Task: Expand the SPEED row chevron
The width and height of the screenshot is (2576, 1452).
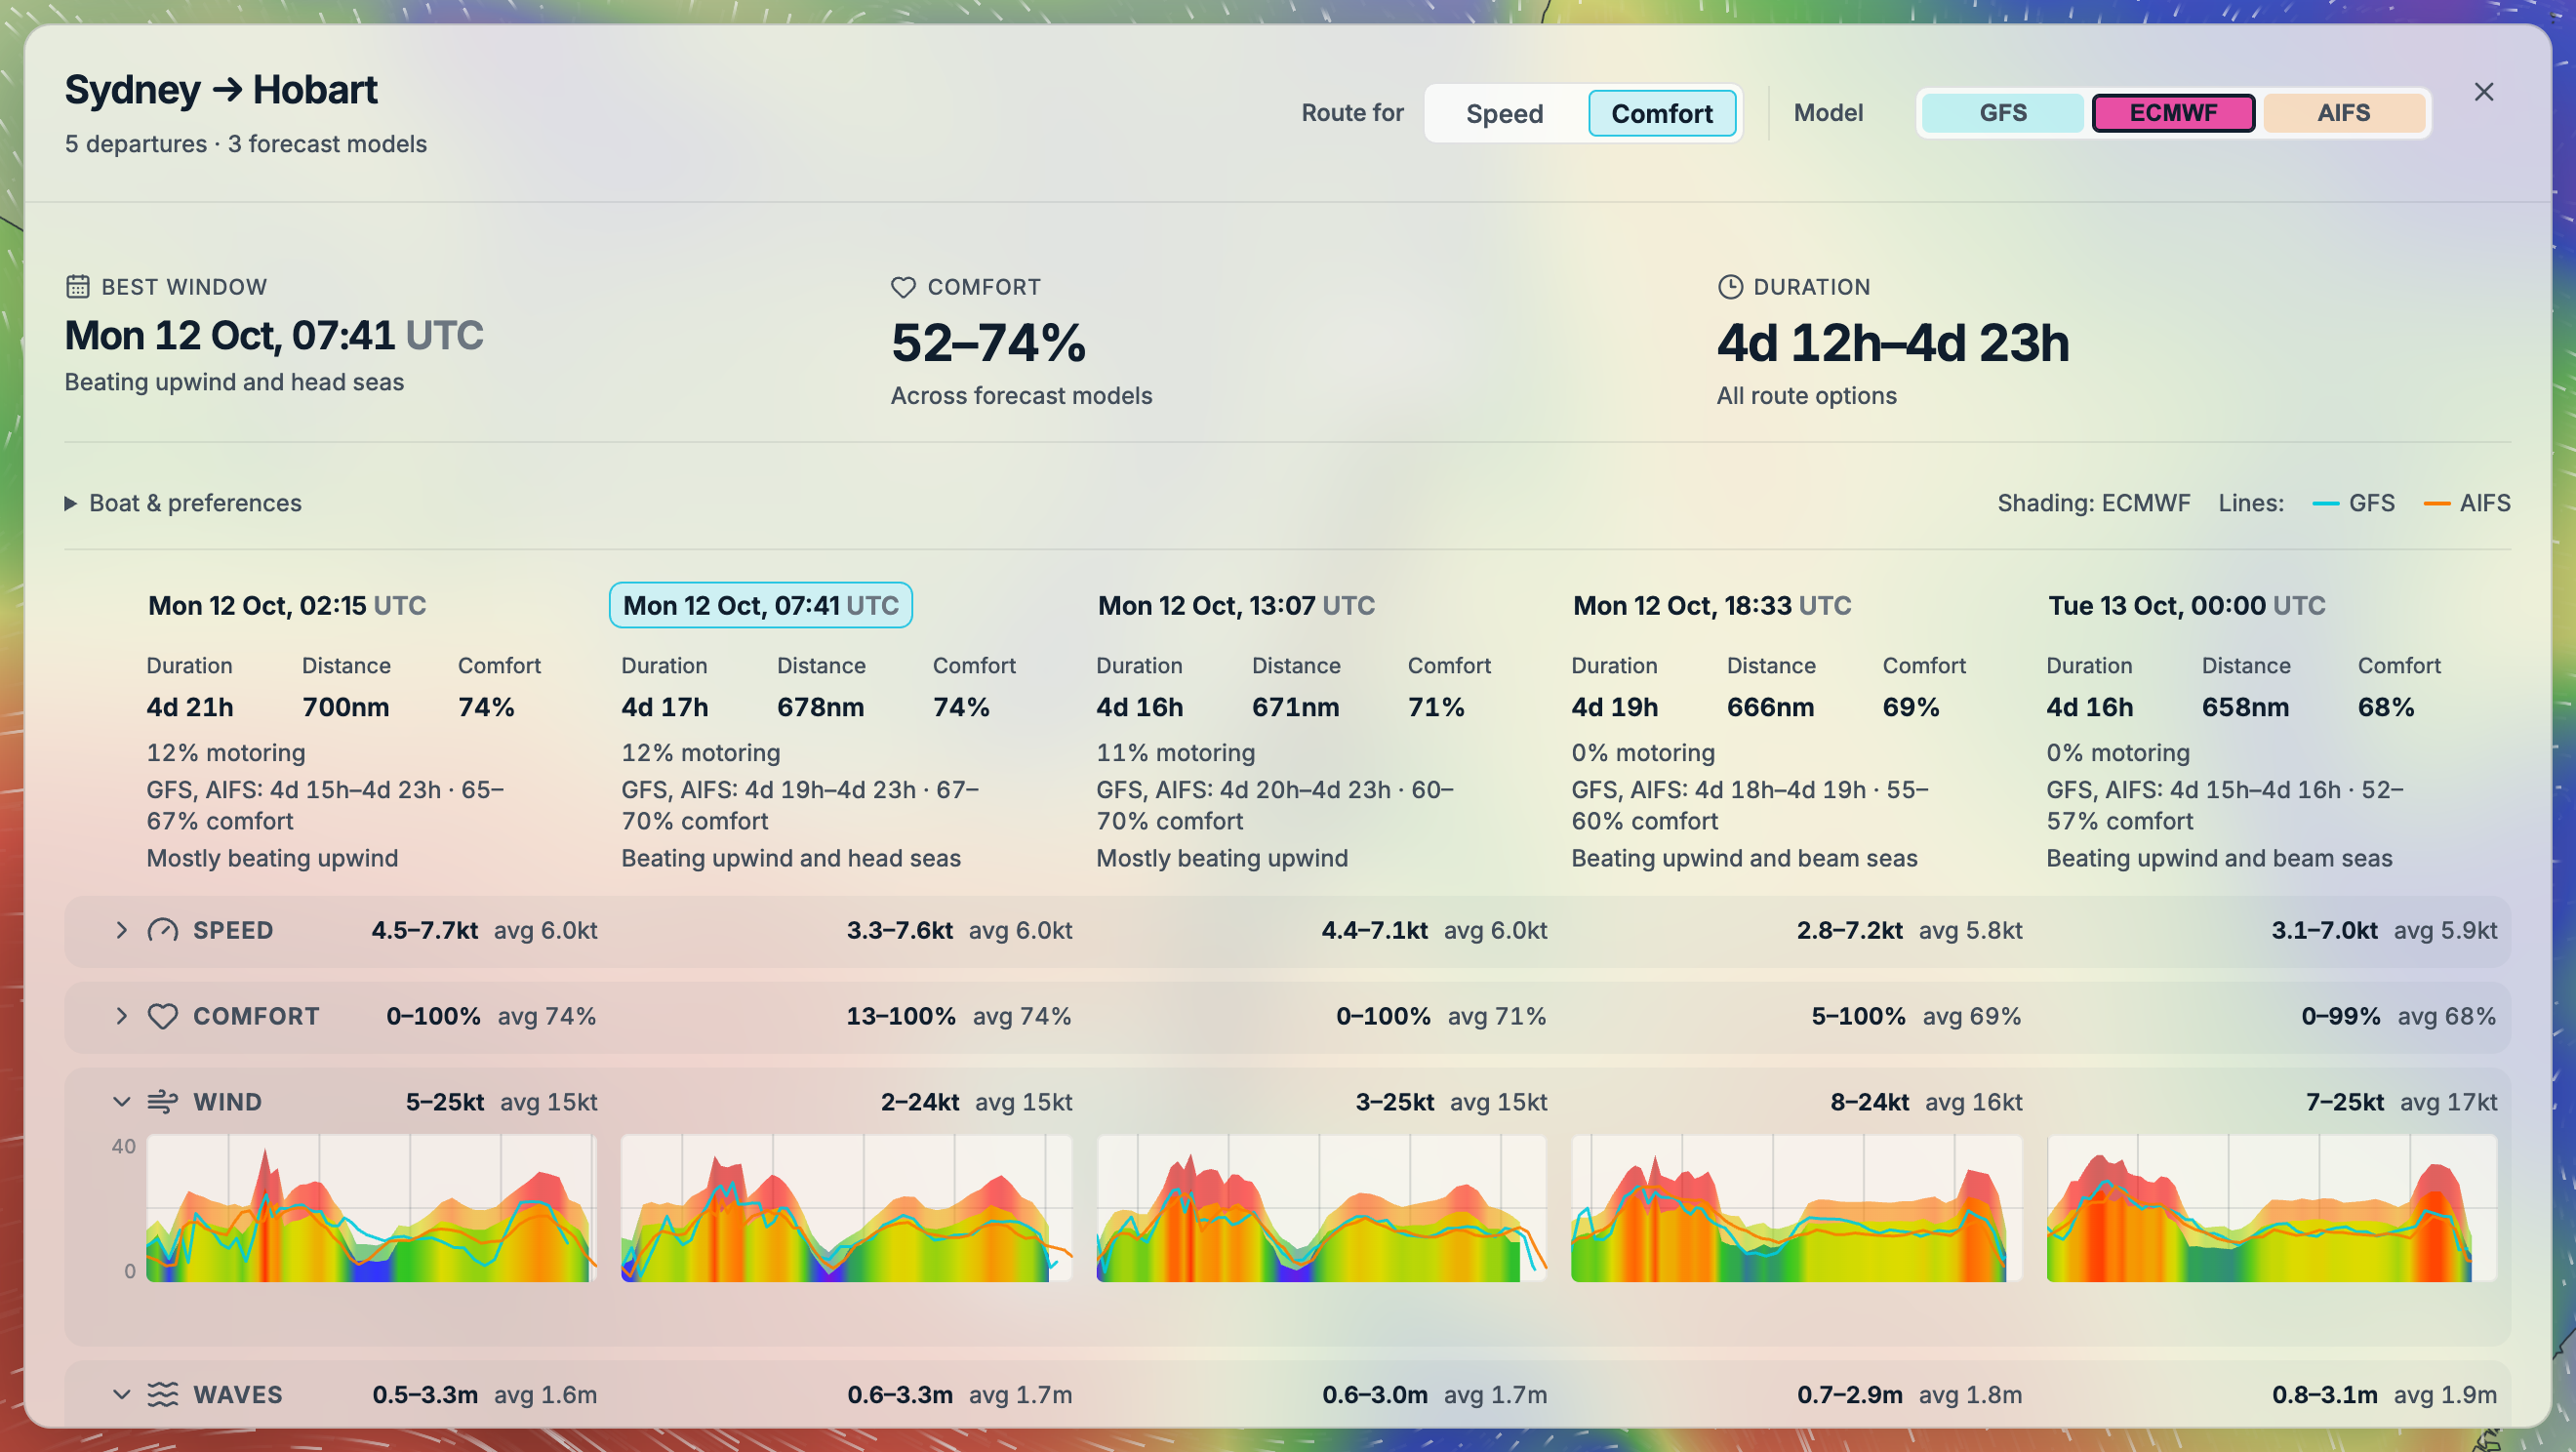Action: [x=122, y=930]
